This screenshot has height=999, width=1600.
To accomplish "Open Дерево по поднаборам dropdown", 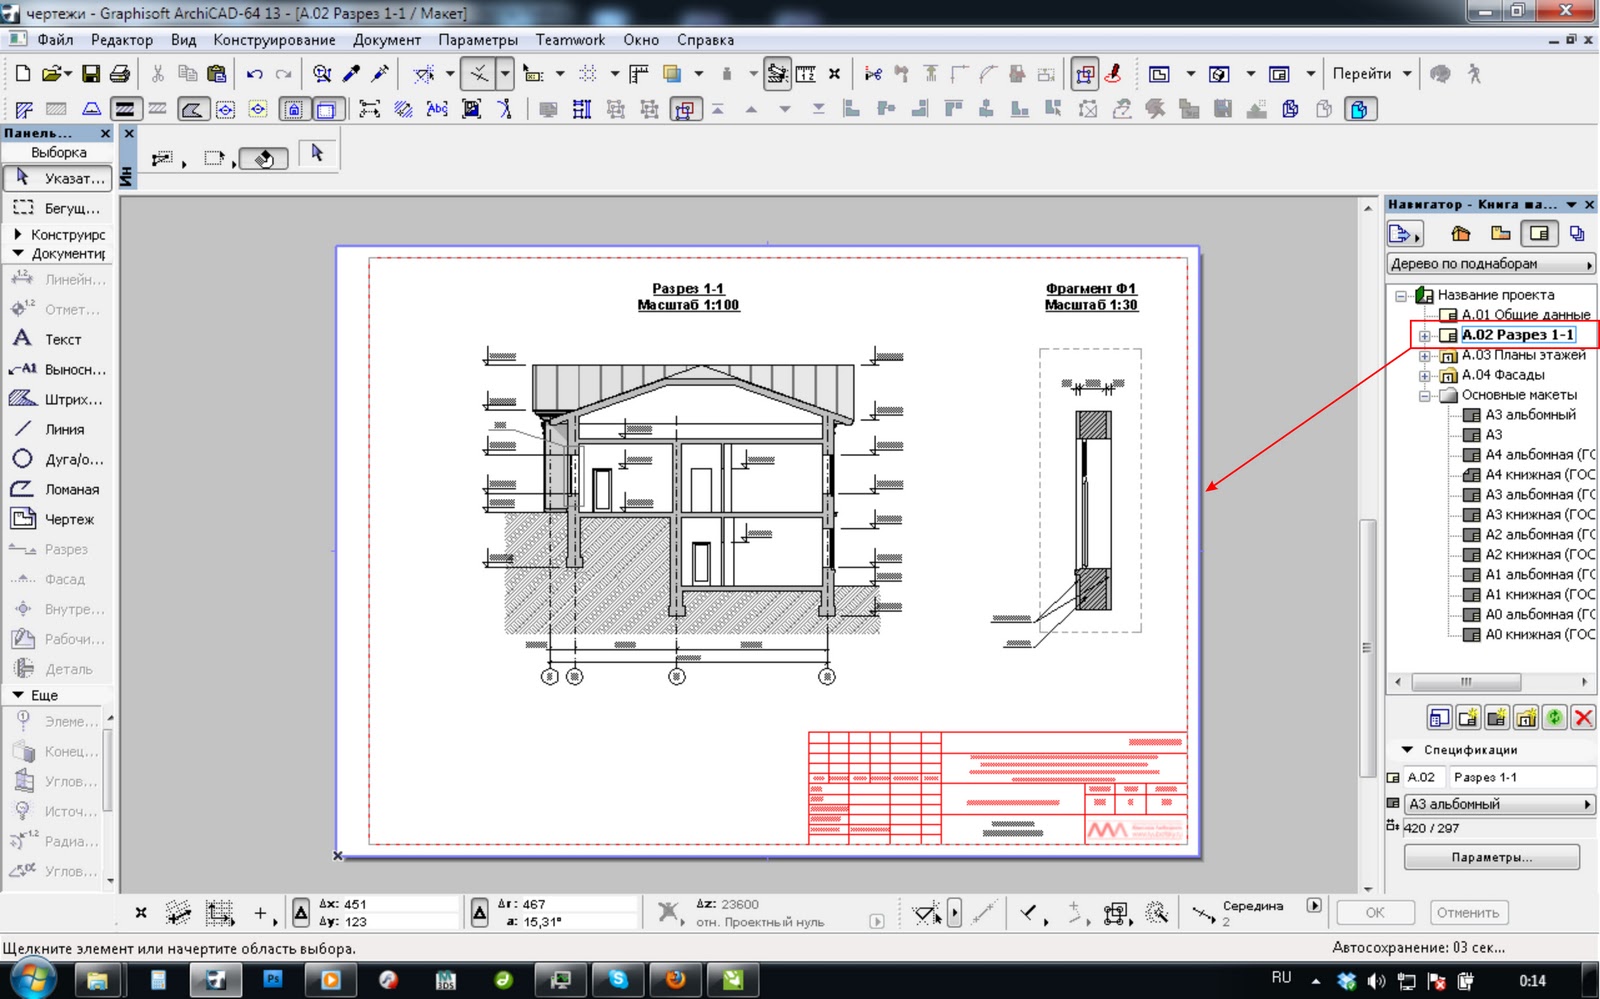I will (x=1490, y=264).
